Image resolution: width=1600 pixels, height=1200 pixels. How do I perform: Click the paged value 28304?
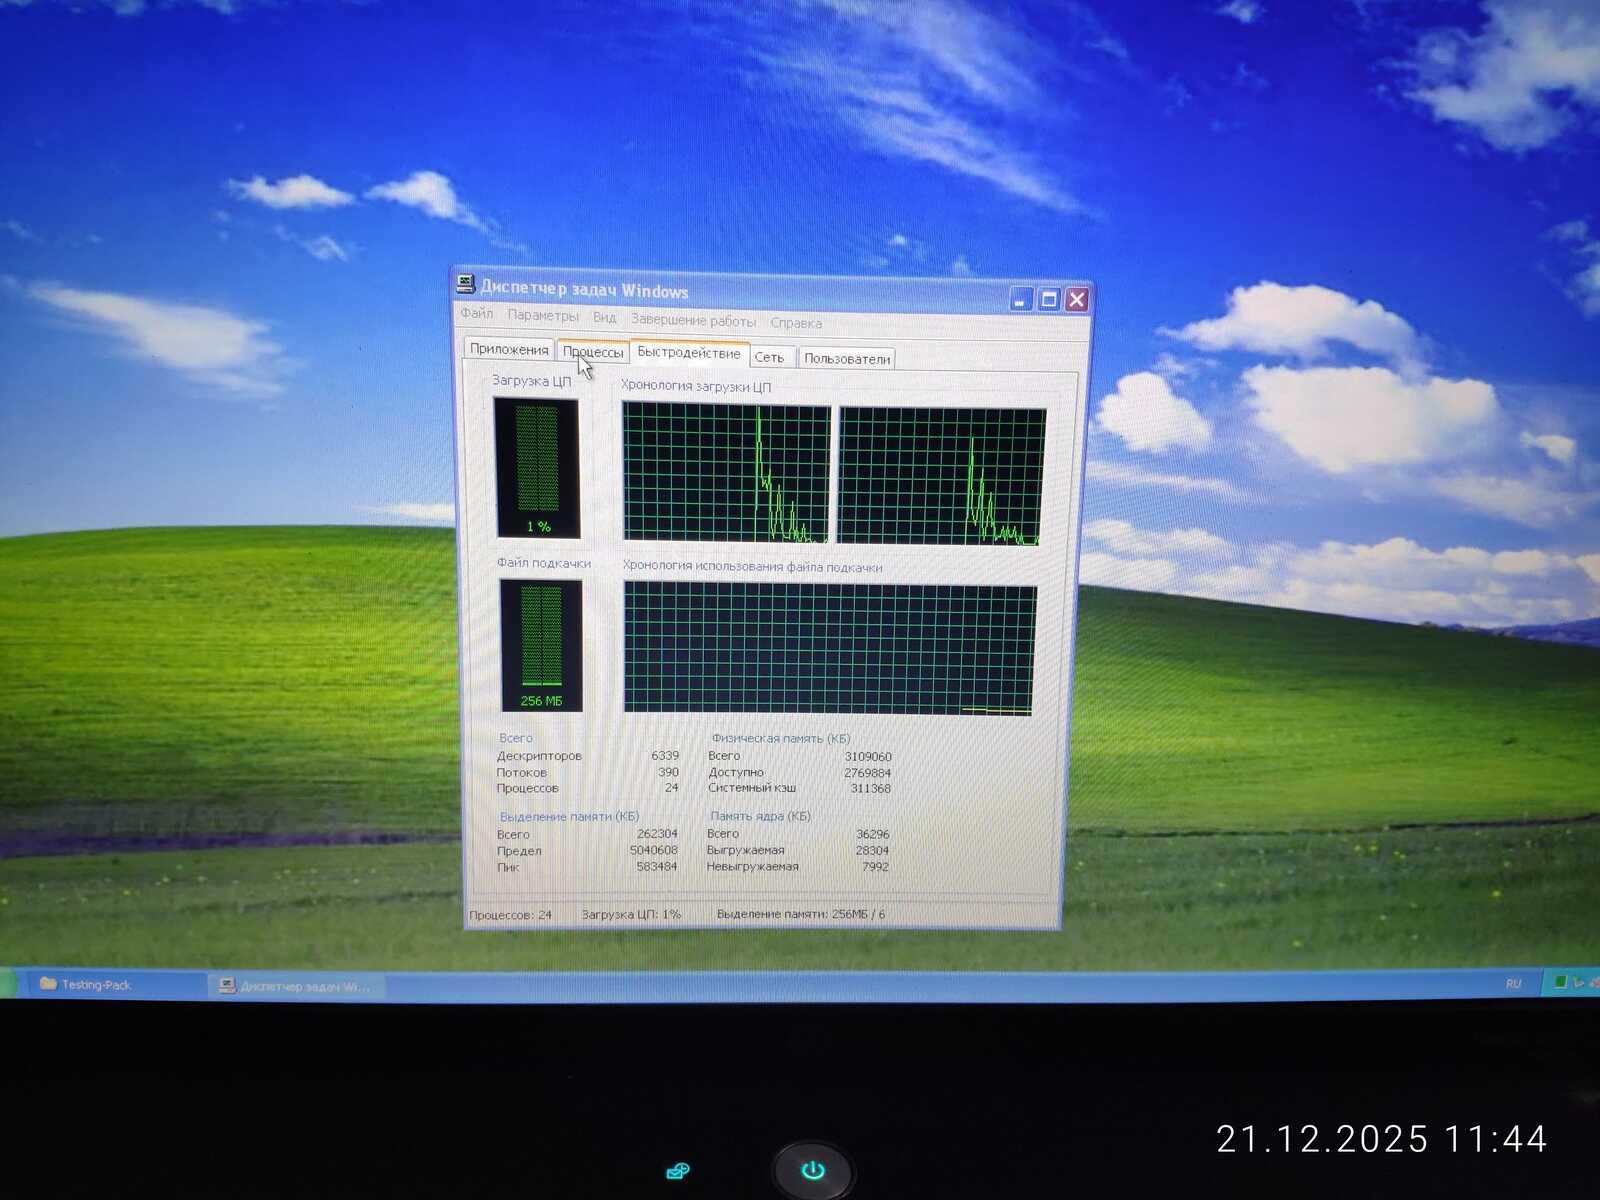point(872,850)
